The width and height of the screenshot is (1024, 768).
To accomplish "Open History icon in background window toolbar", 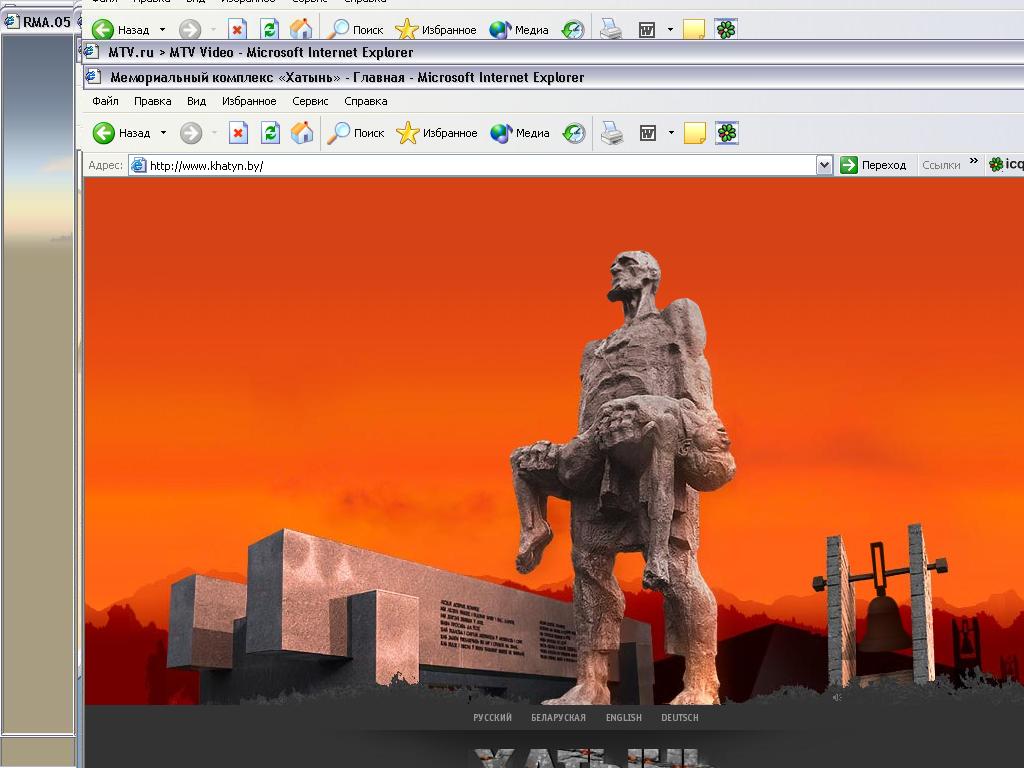I will (x=573, y=29).
